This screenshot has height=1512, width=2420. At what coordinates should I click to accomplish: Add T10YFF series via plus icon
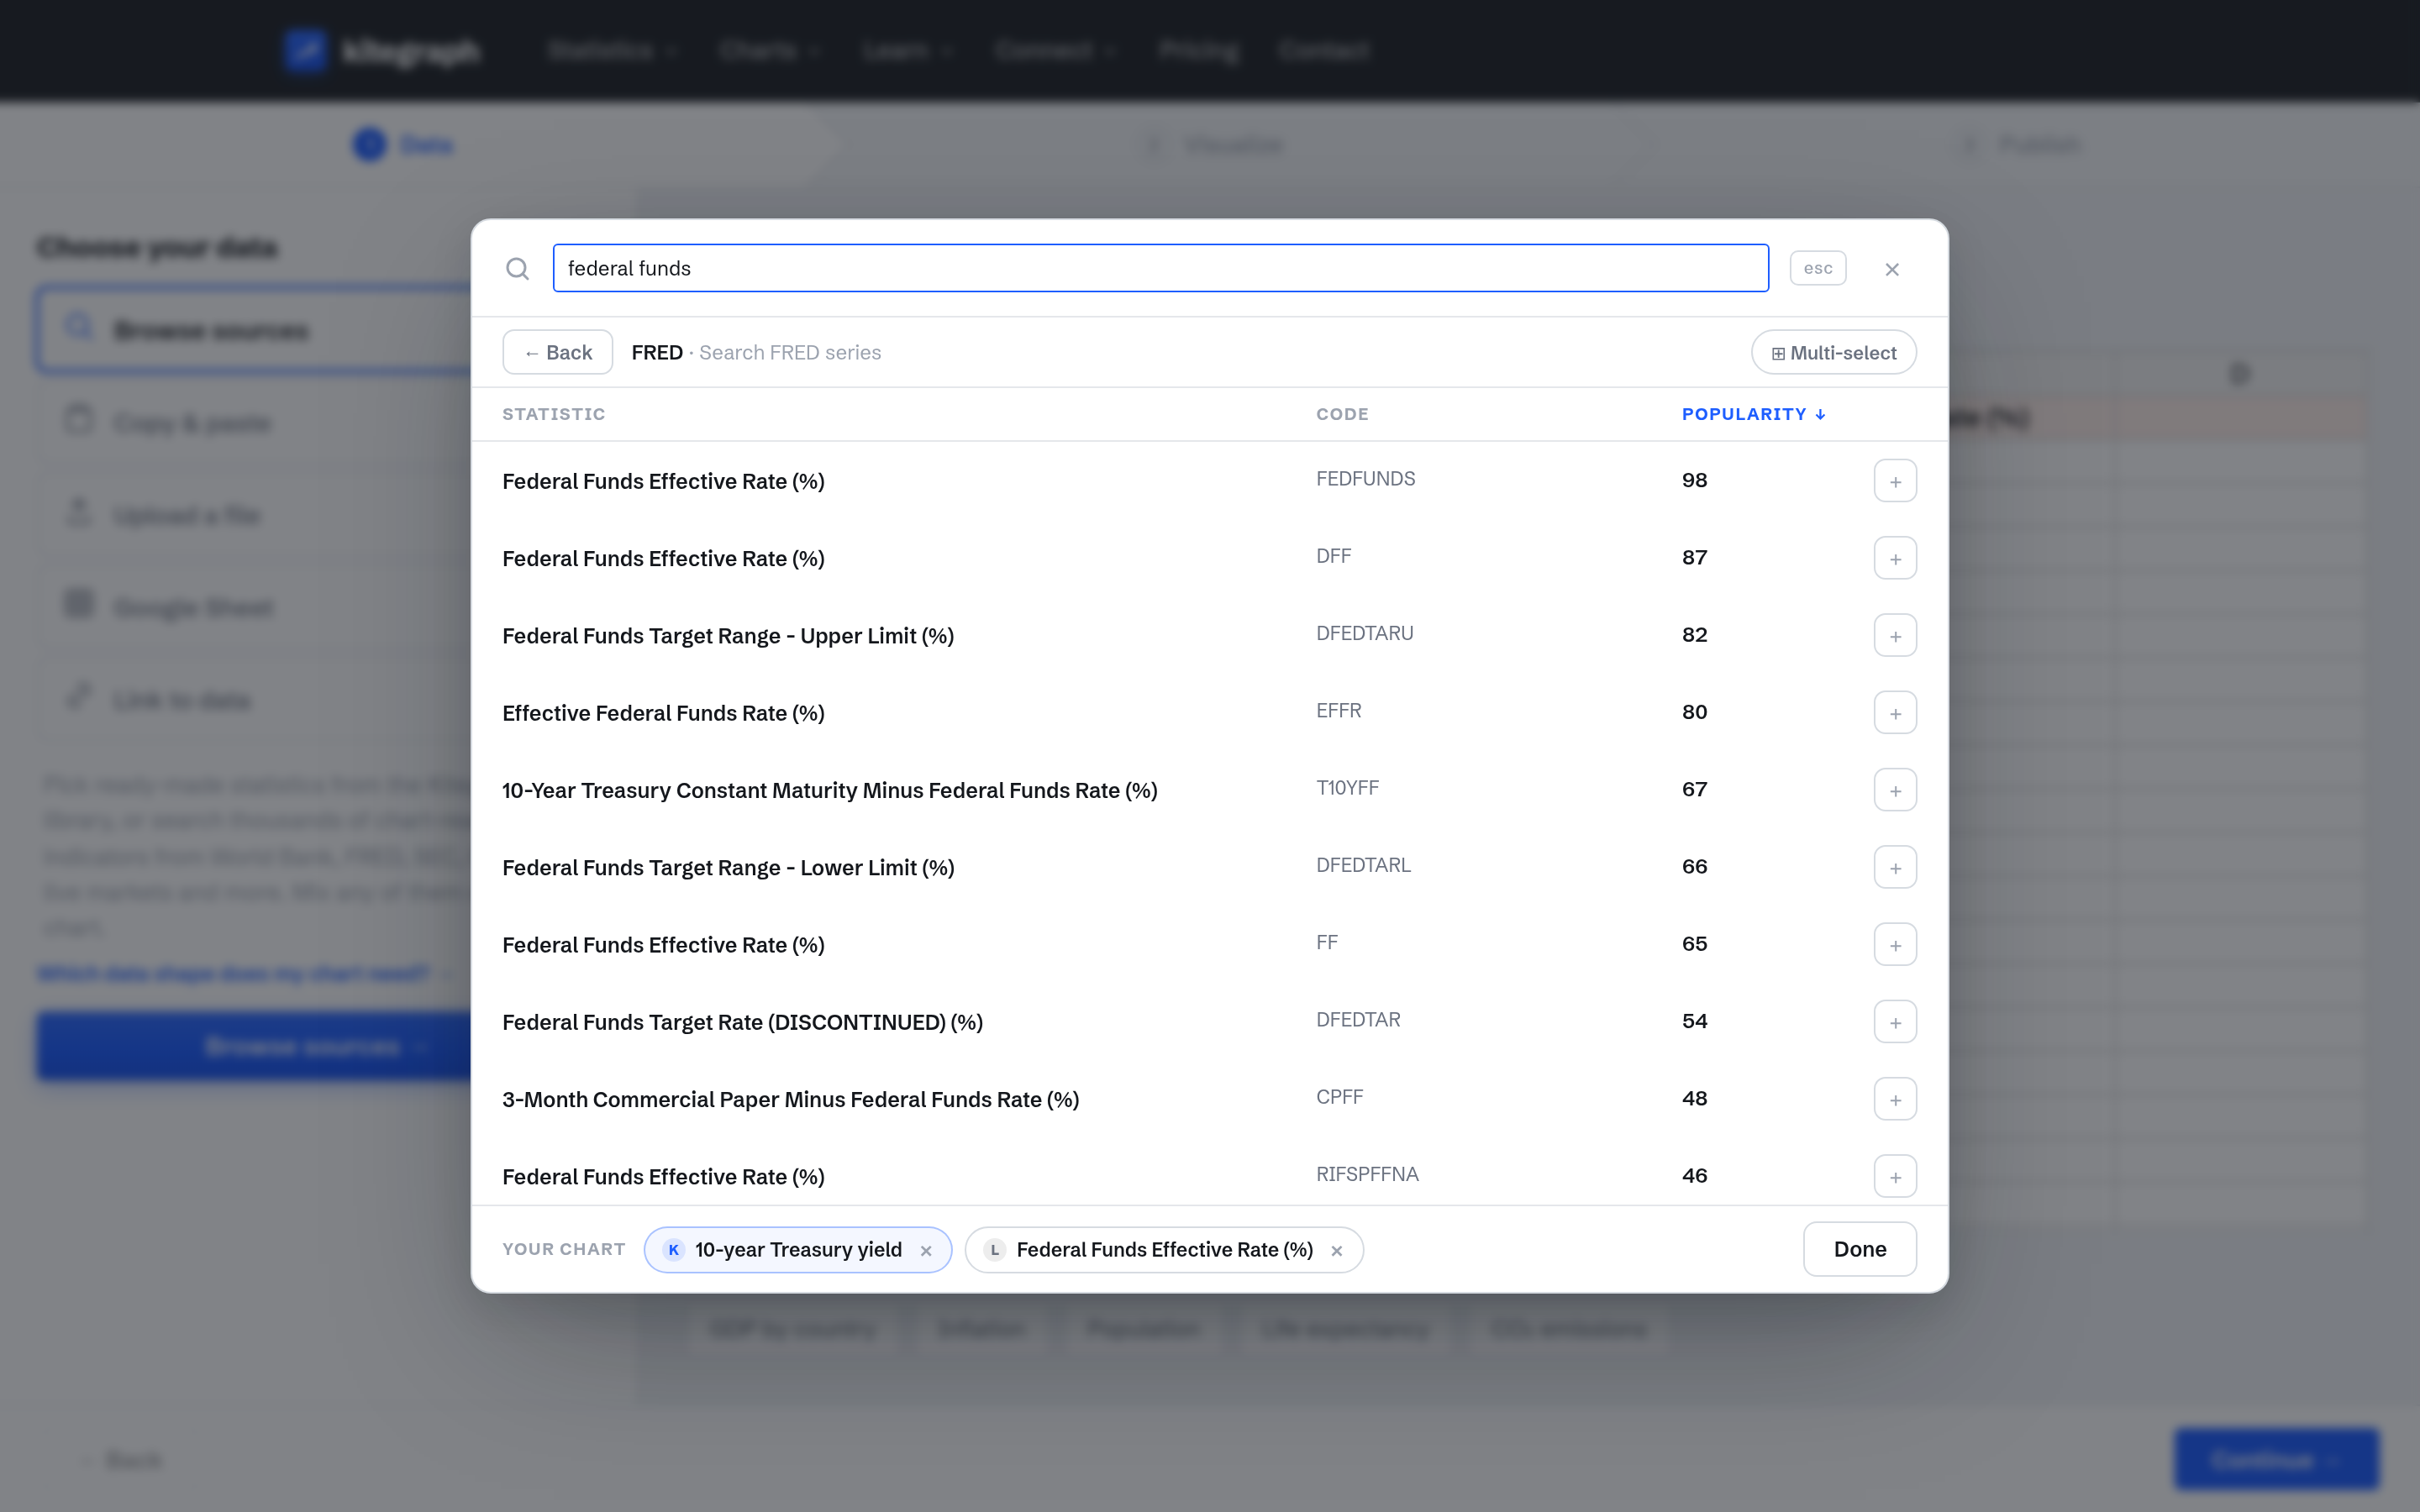1894,790
